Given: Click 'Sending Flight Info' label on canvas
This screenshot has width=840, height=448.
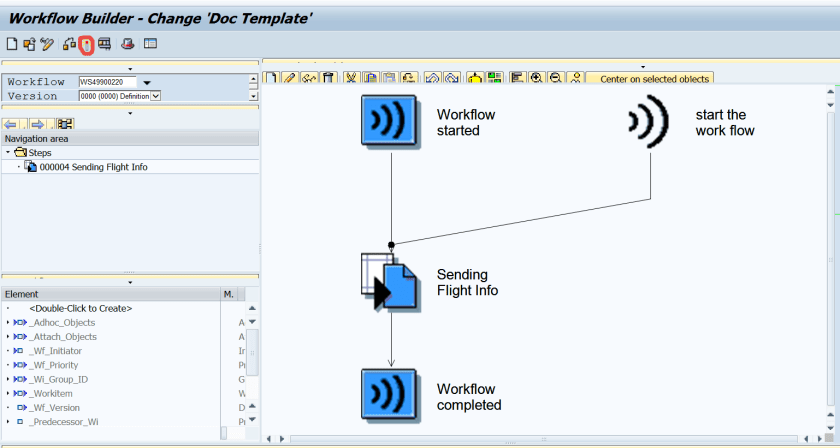Looking at the screenshot, I should point(467,282).
